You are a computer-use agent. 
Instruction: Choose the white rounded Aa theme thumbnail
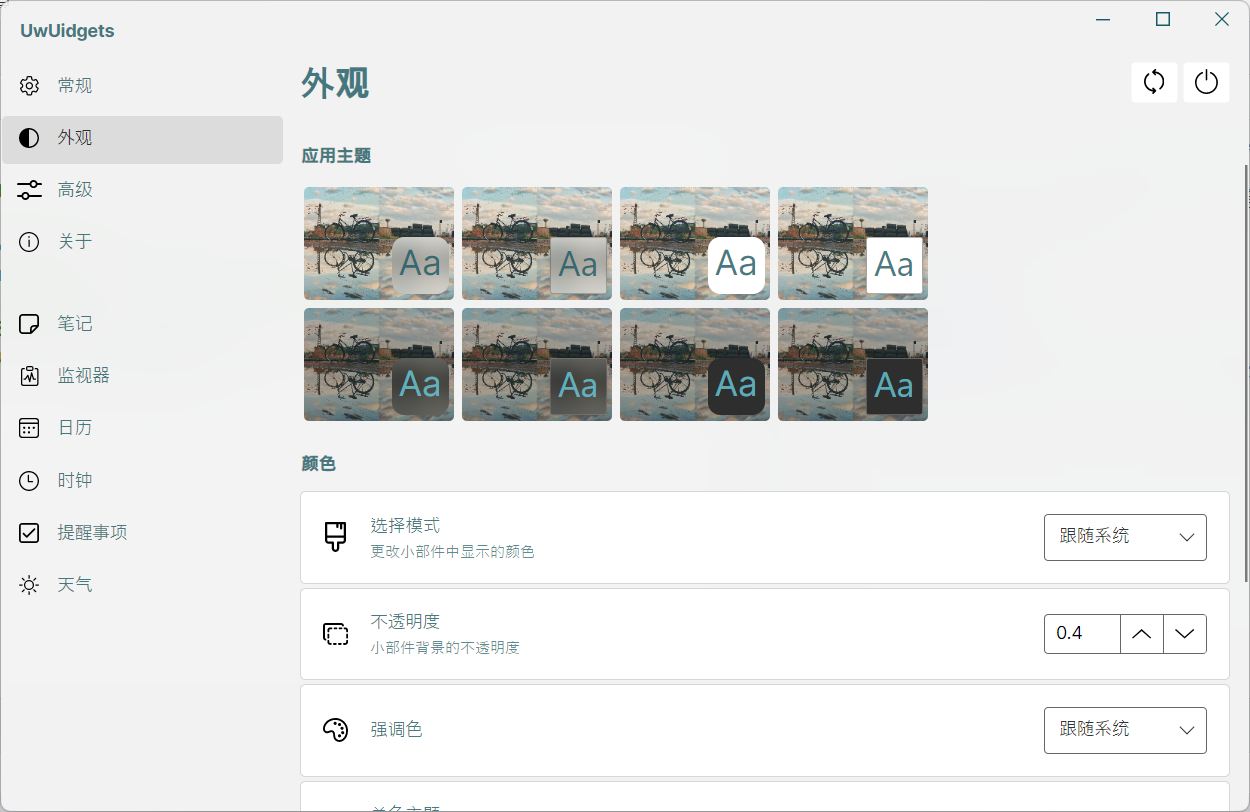(x=695, y=243)
